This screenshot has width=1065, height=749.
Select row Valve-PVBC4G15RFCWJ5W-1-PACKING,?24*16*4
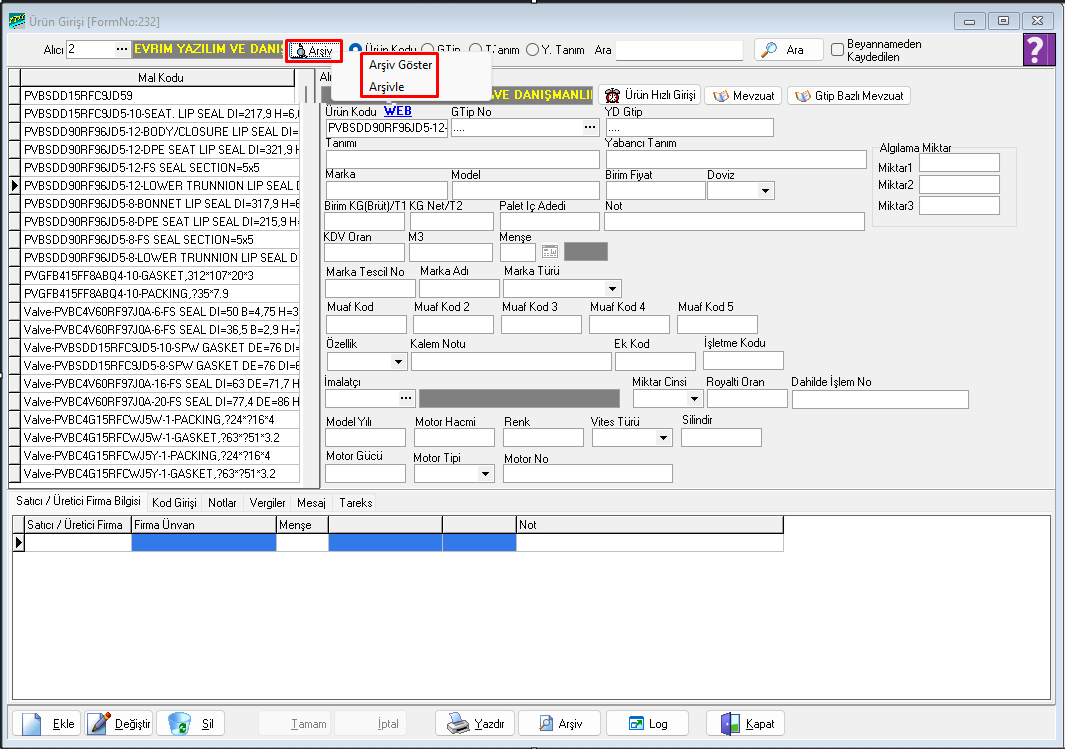160,420
